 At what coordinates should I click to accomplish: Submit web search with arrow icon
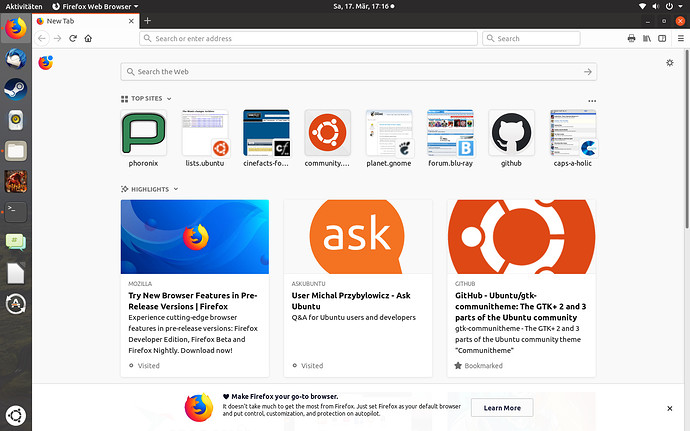(588, 72)
